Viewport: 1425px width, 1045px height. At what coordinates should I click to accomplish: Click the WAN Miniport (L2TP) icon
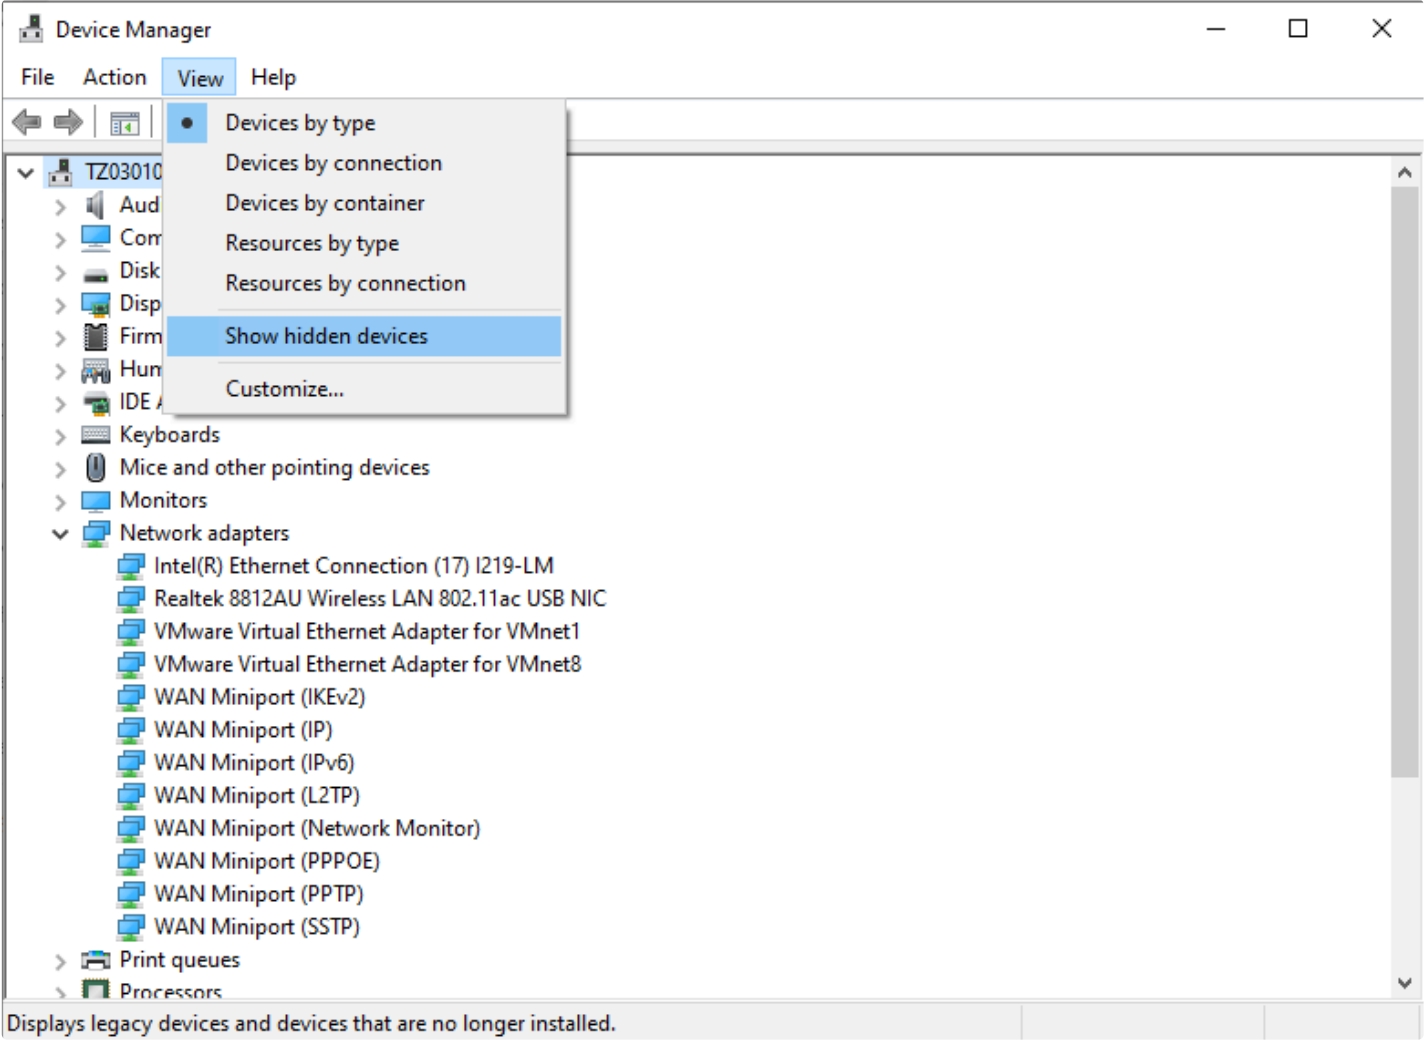click(131, 796)
